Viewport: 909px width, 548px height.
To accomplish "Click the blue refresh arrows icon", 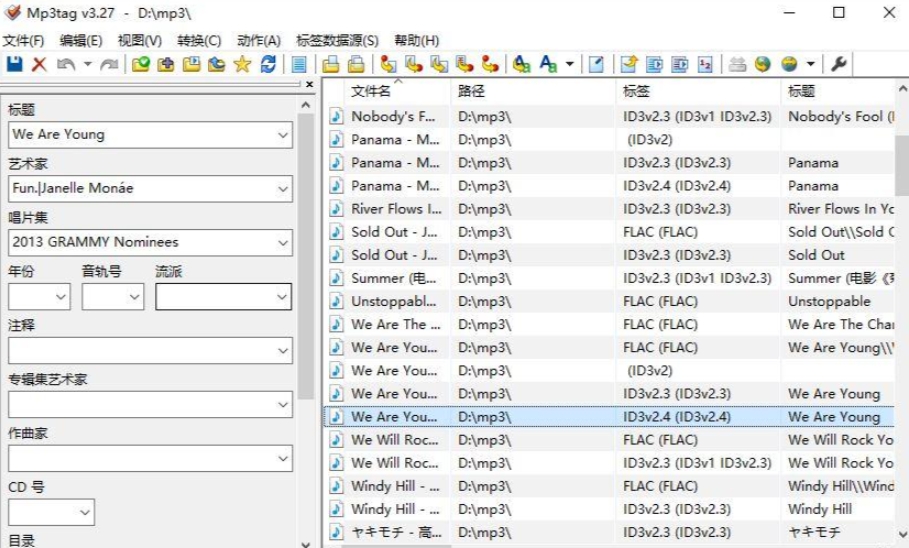I will pyautogui.click(x=268, y=64).
